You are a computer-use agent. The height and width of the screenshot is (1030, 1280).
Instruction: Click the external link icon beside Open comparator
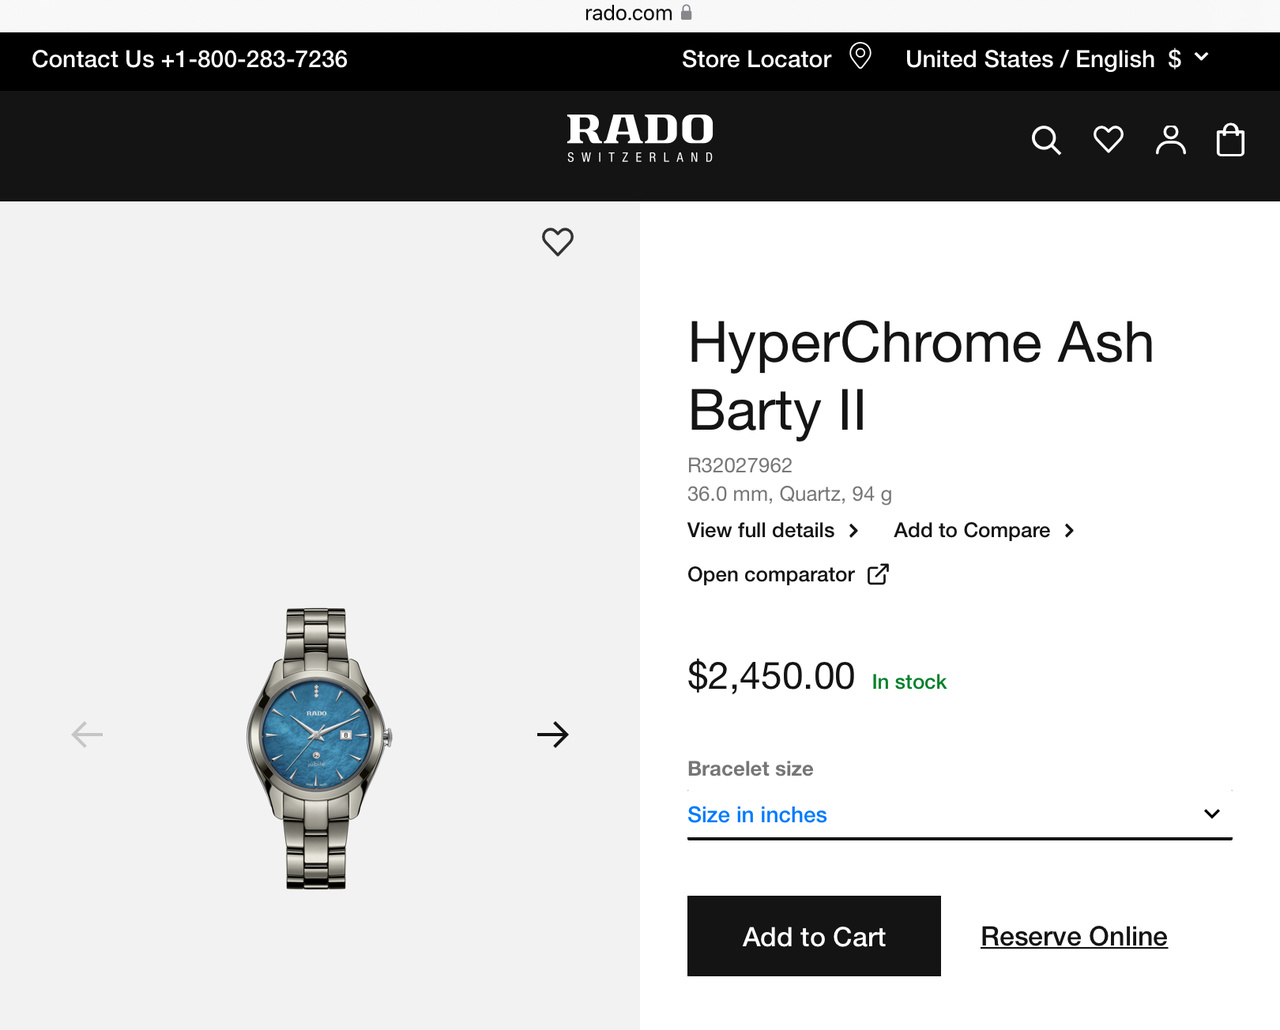coord(878,574)
